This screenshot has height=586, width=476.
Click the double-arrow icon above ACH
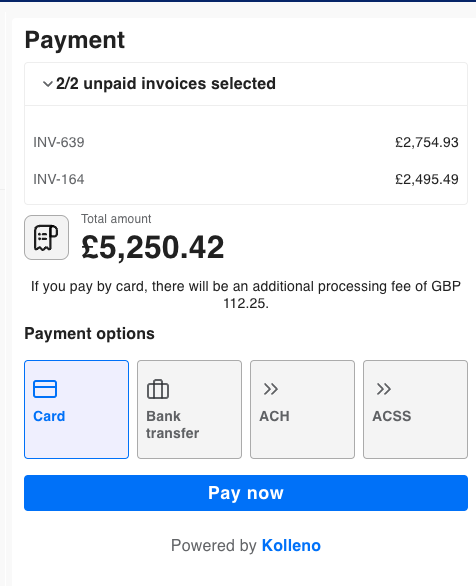coord(271,389)
